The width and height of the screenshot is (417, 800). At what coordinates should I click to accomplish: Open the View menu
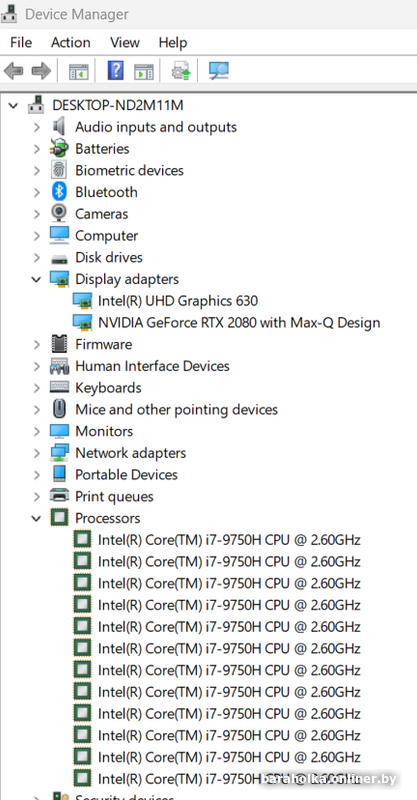pos(125,42)
